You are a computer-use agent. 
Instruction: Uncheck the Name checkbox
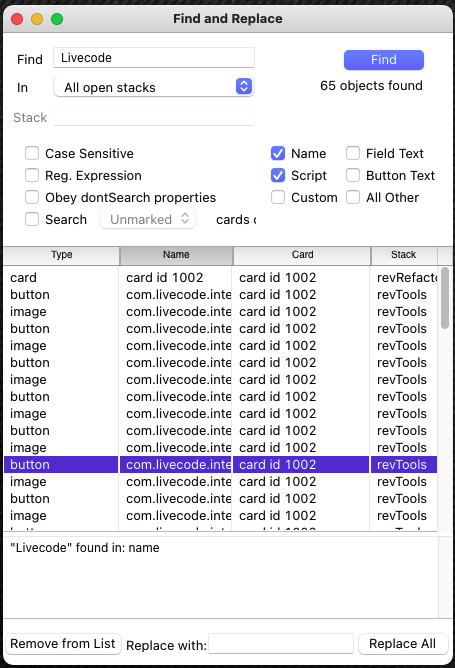point(278,153)
